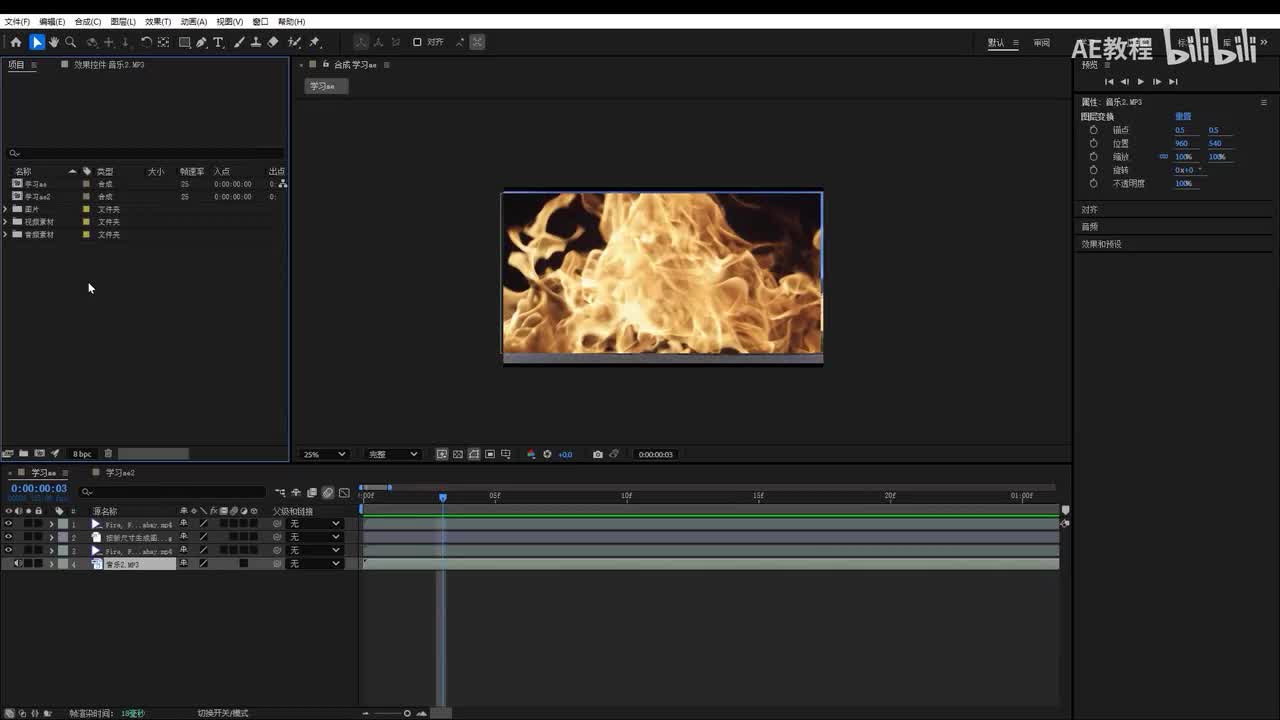Take a snapshot with the camera icon

click(x=598, y=454)
